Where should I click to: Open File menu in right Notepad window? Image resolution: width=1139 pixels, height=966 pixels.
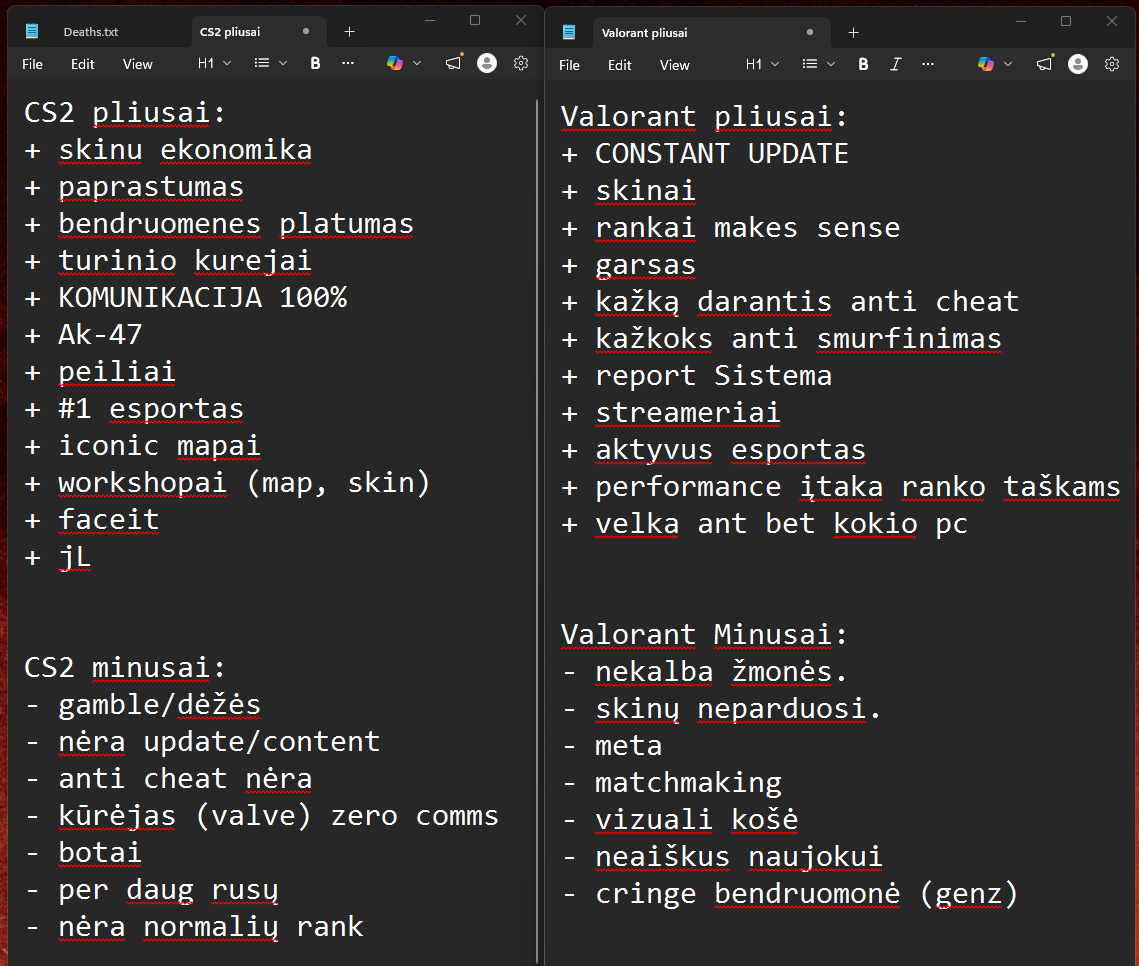coord(570,65)
